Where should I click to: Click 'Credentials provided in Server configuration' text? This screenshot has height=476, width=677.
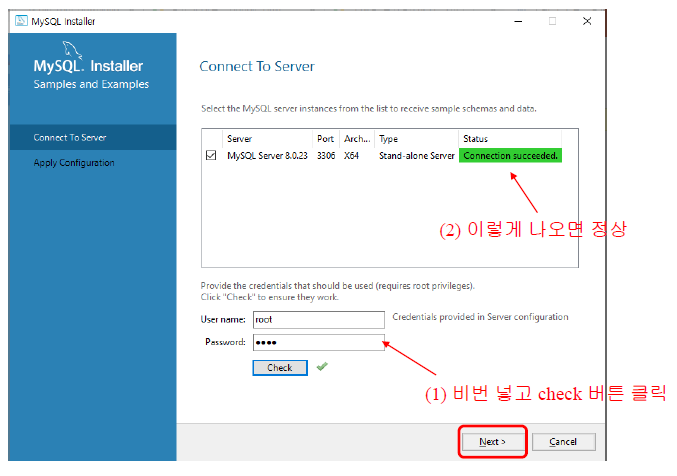[x=480, y=317]
